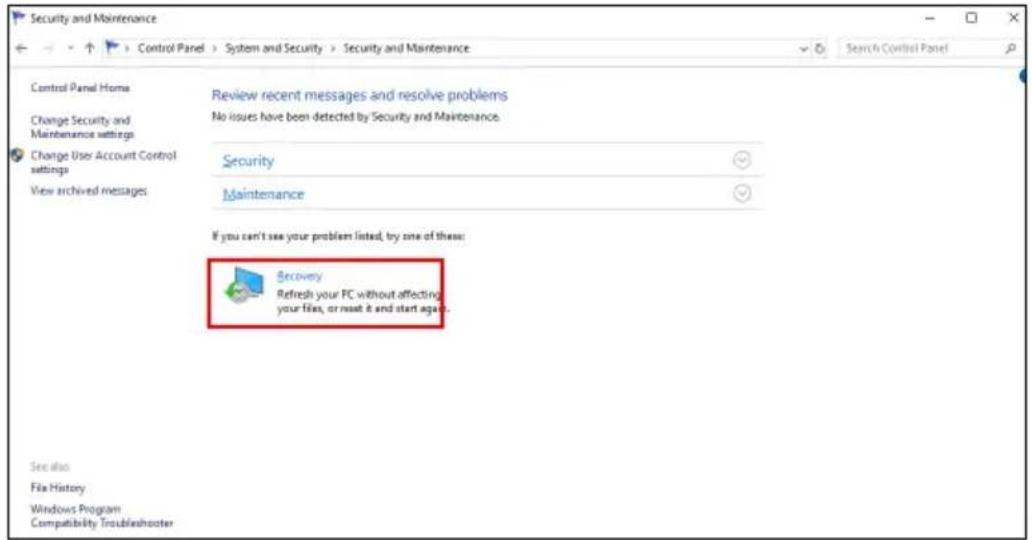Open View archived messages link
1032x540 pixels.
89,190
